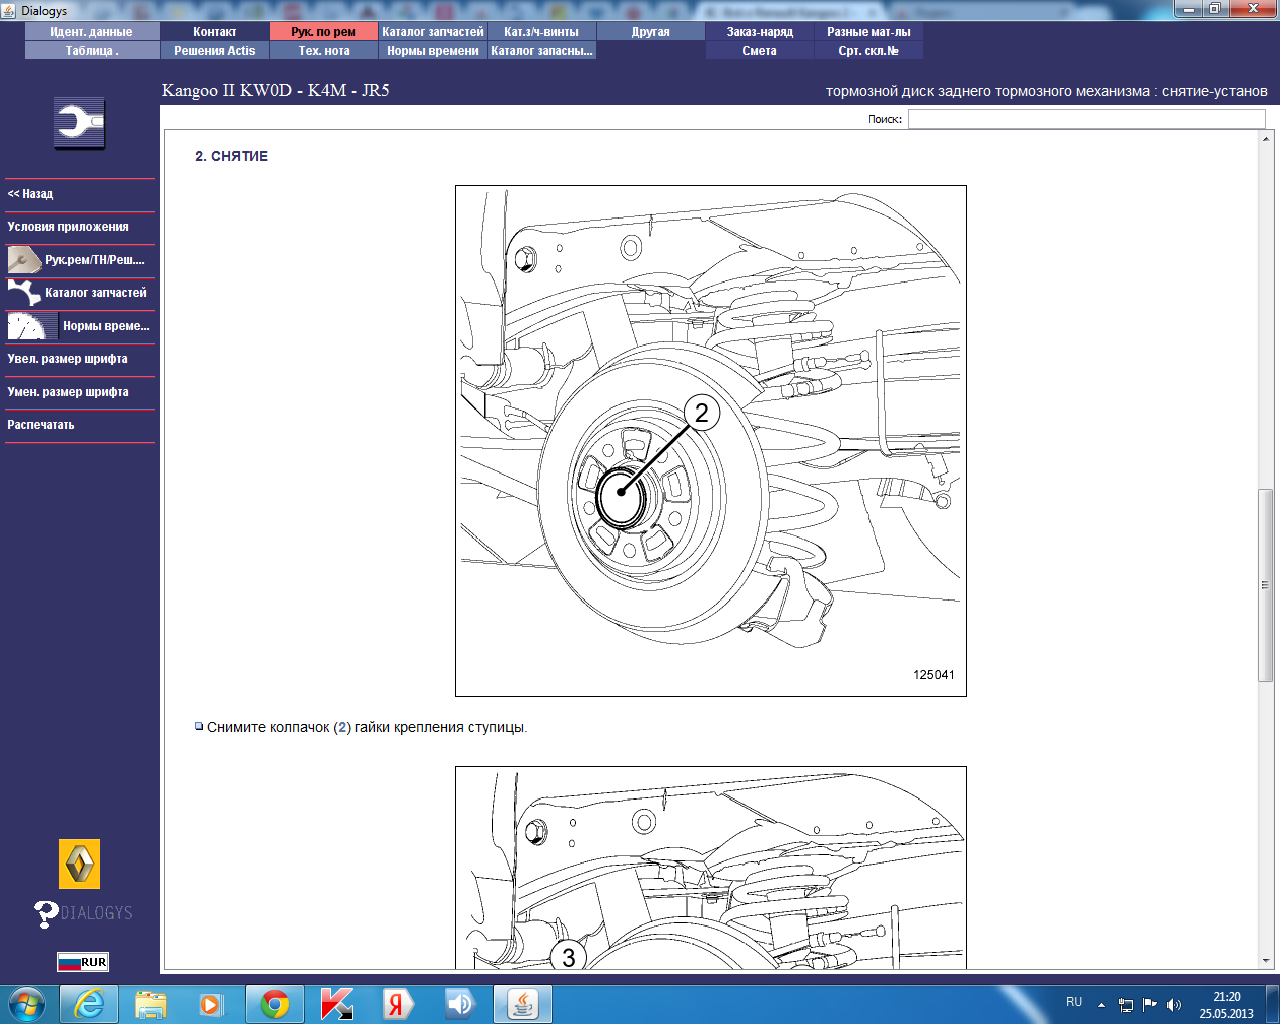
Task: Go back with << Назад
Action: pyautogui.click(x=80, y=194)
